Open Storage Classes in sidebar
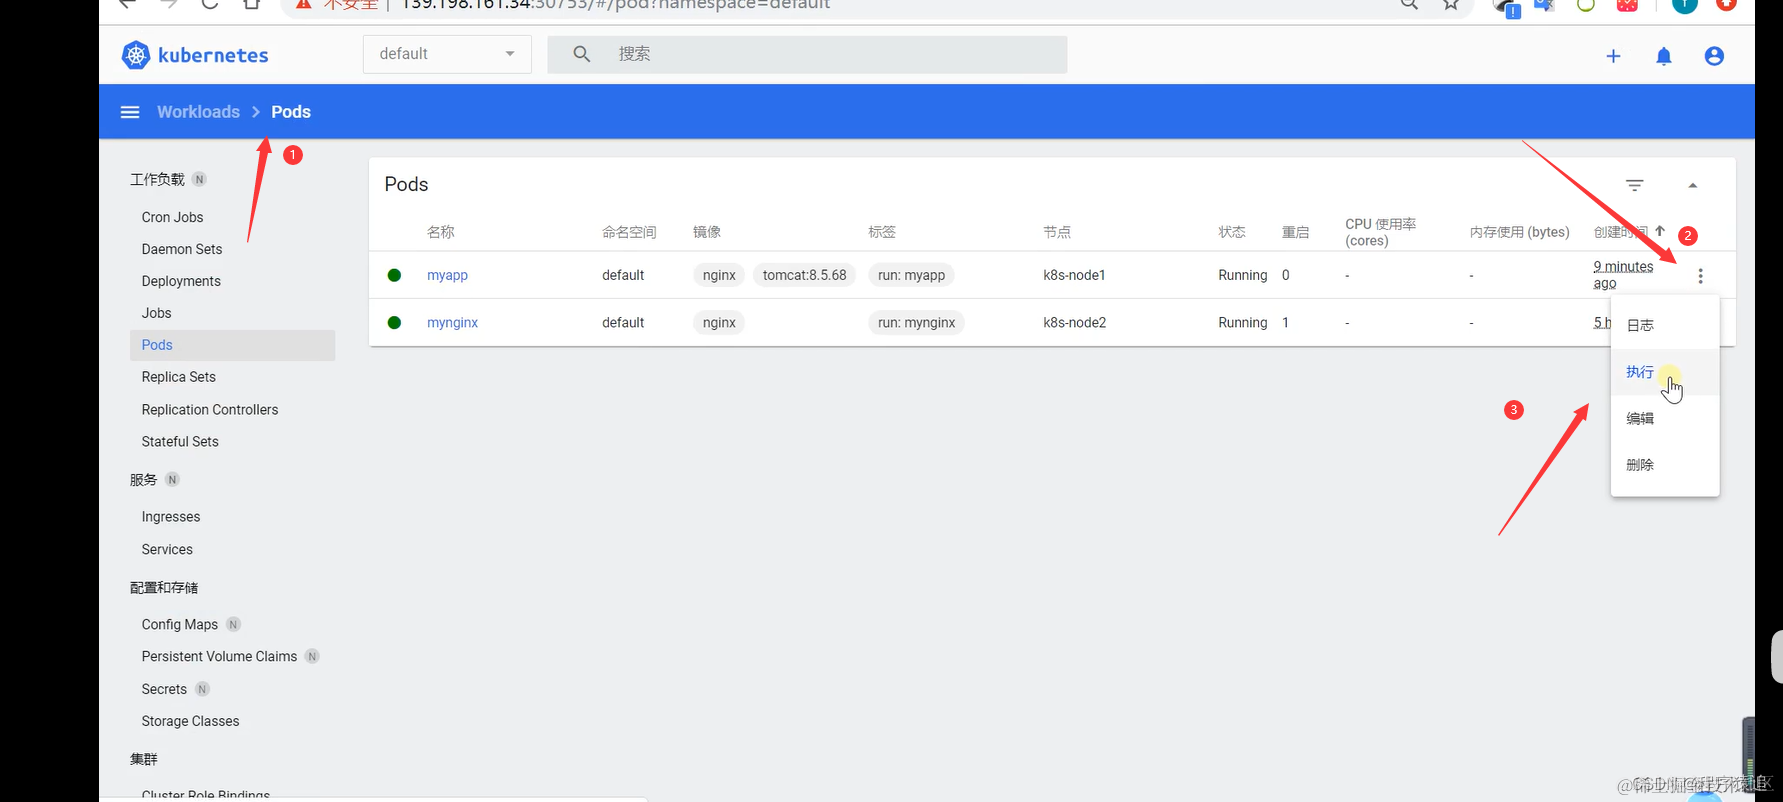1783x802 pixels. [190, 721]
